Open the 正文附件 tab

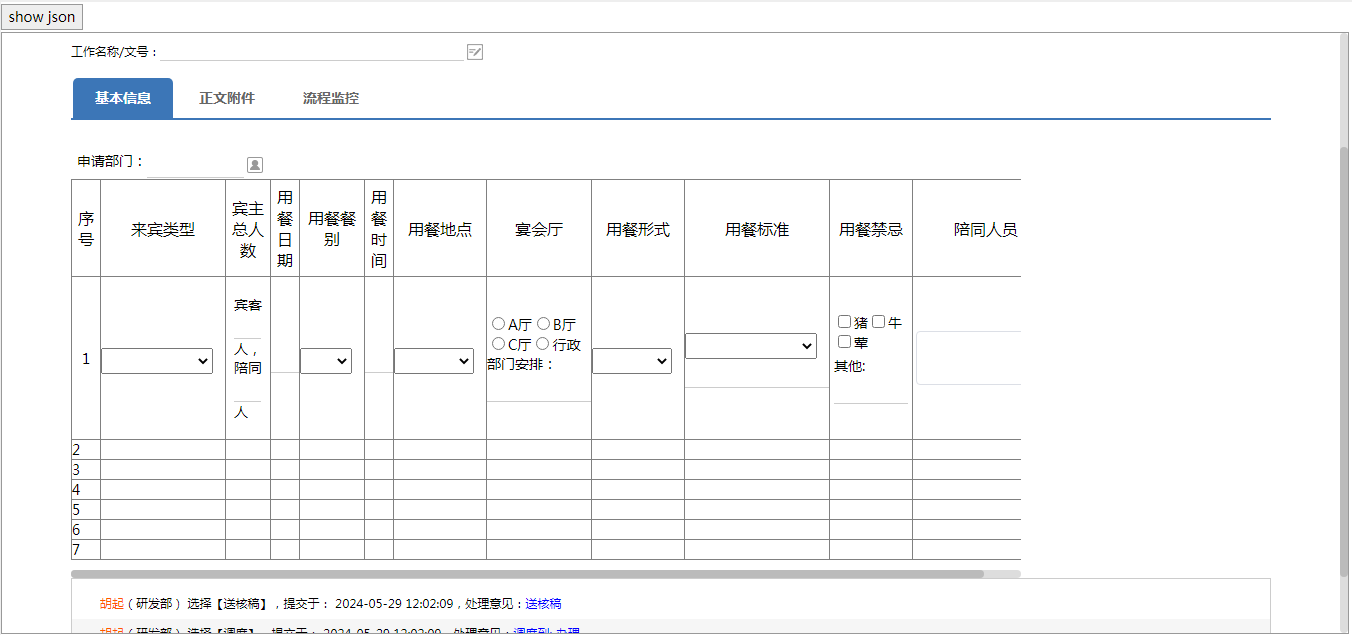pos(227,98)
